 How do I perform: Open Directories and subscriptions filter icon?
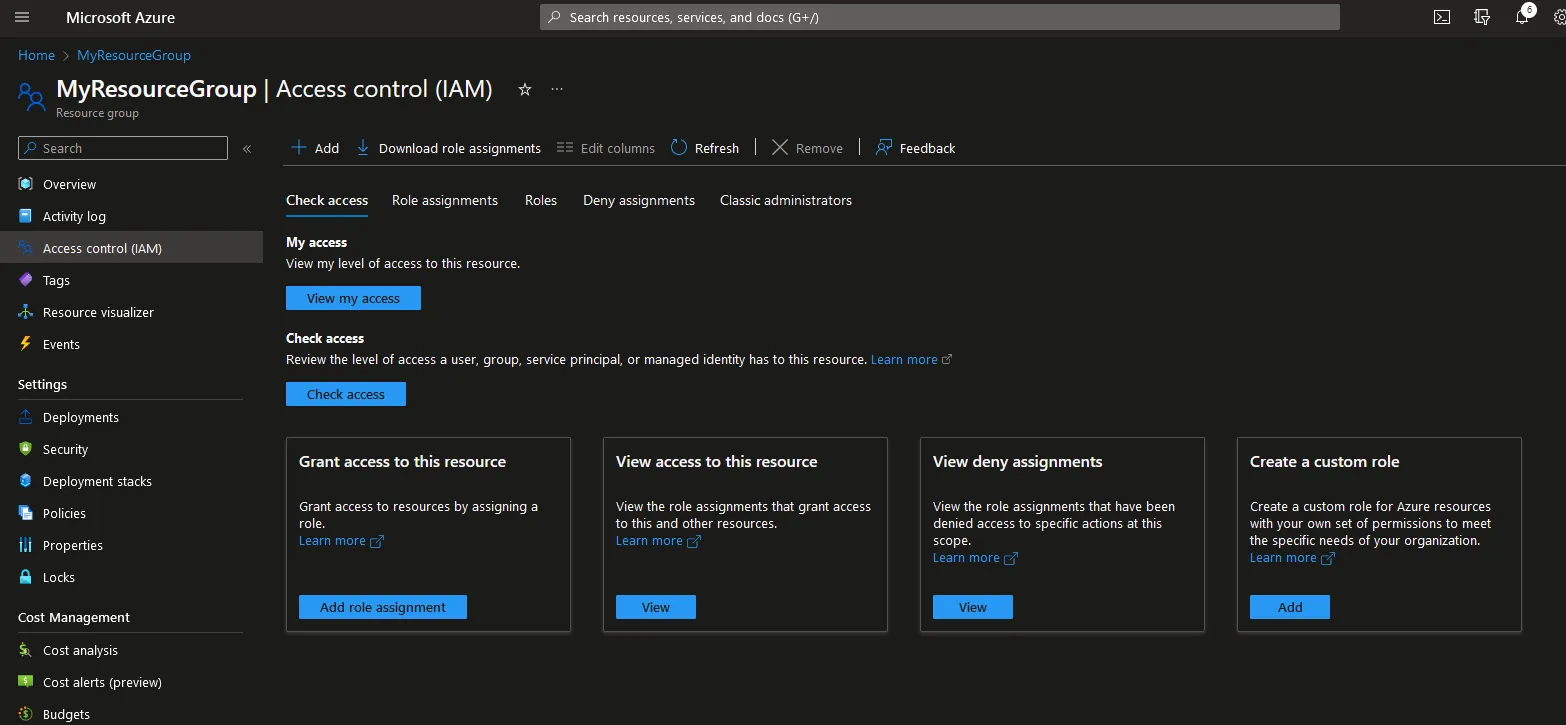click(x=1482, y=17)
